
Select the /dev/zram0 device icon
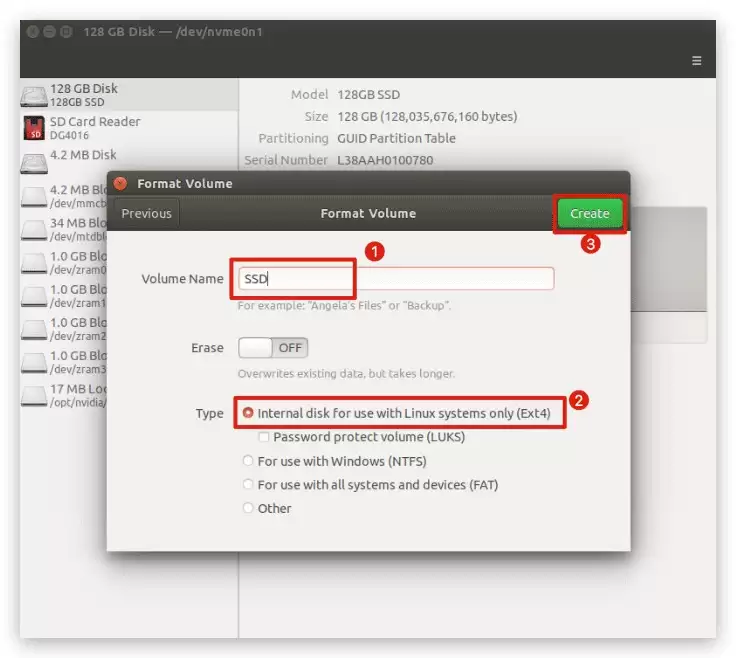[x=34, y=263]
